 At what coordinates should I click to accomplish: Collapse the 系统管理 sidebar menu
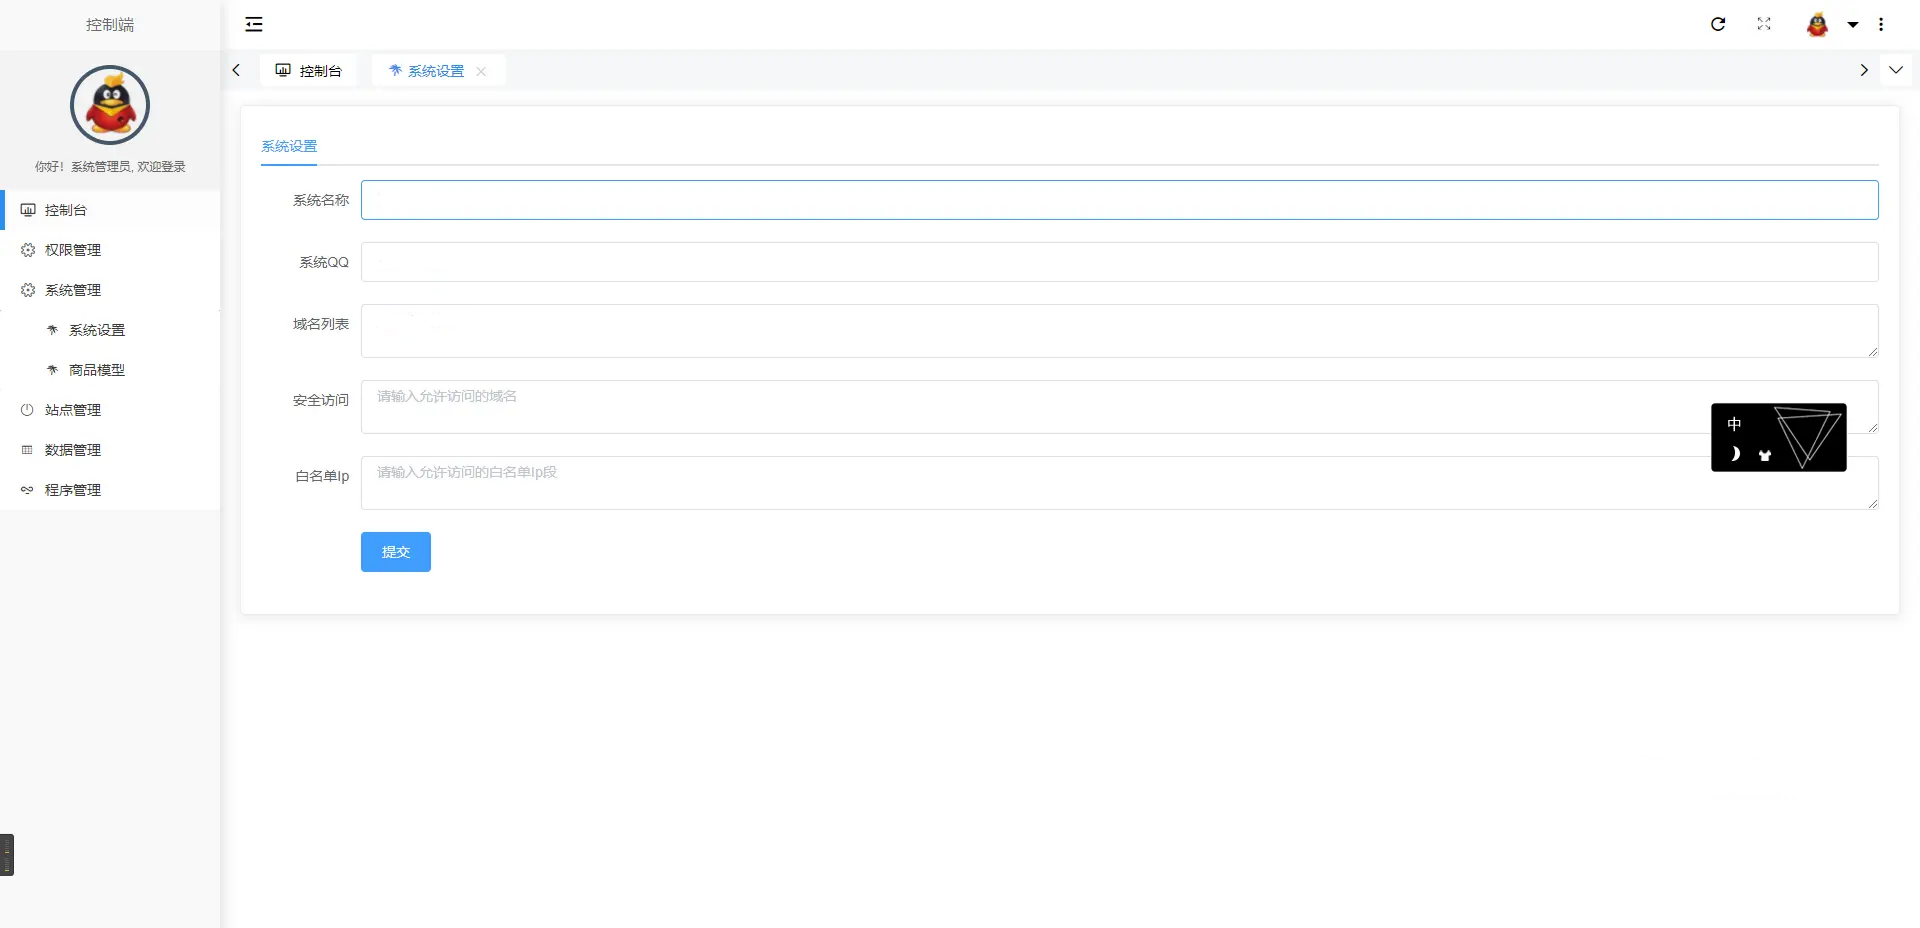pyautogui.click(x=73, y=290)
